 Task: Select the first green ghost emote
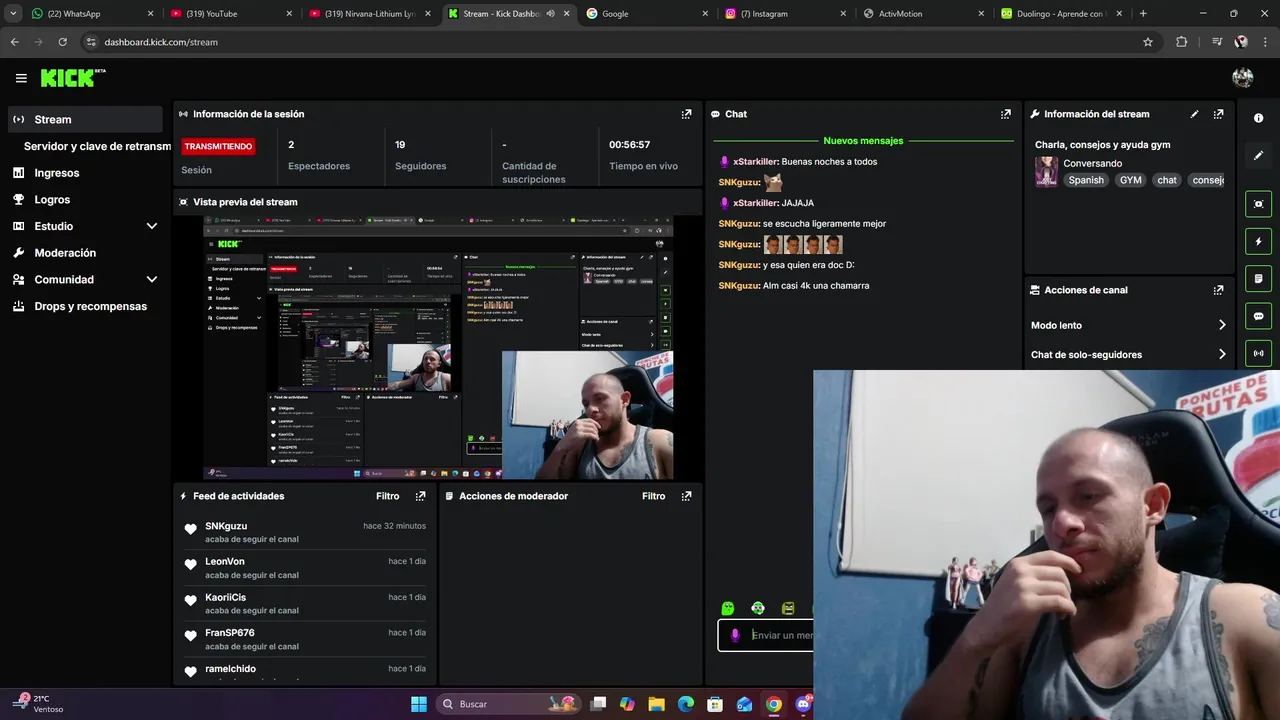click(728, 608)
